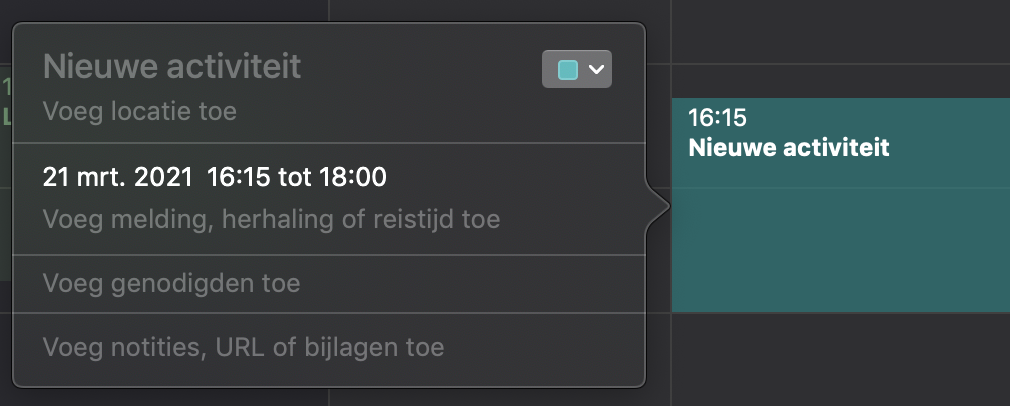Click the teal calendar color swatch
This screenshot has width=1010, height=406.
pos(567,69)
